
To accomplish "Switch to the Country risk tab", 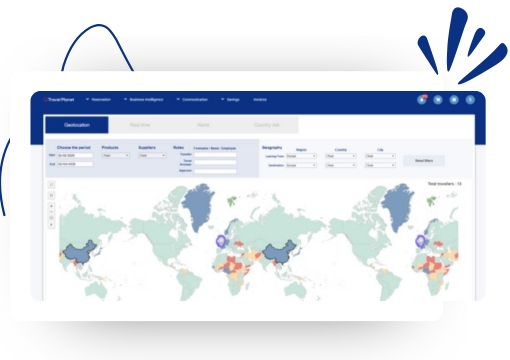I will coord(267,125).
